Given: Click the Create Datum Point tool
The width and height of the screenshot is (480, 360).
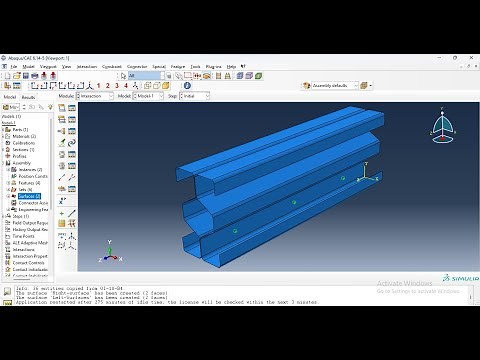Looking at the screenshot, I should click(62, 213).
